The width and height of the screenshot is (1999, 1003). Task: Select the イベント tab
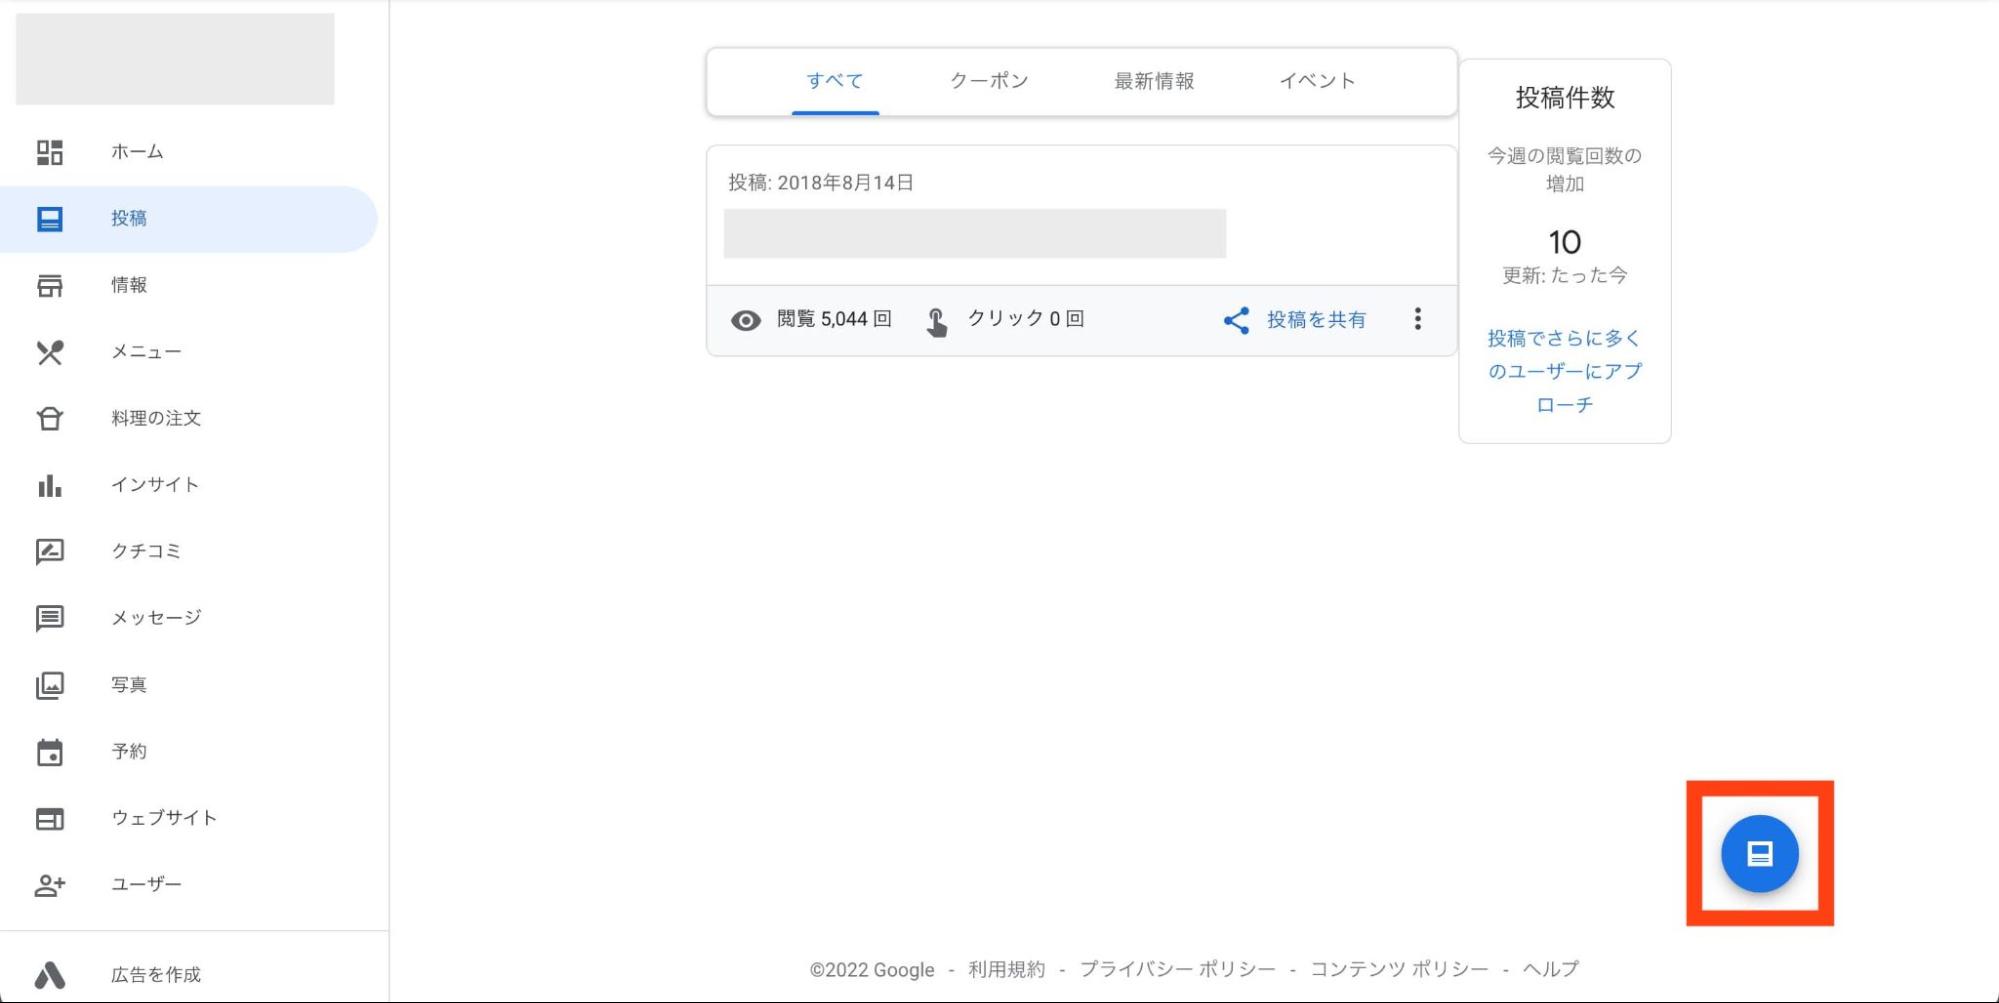pos(1317,81)
